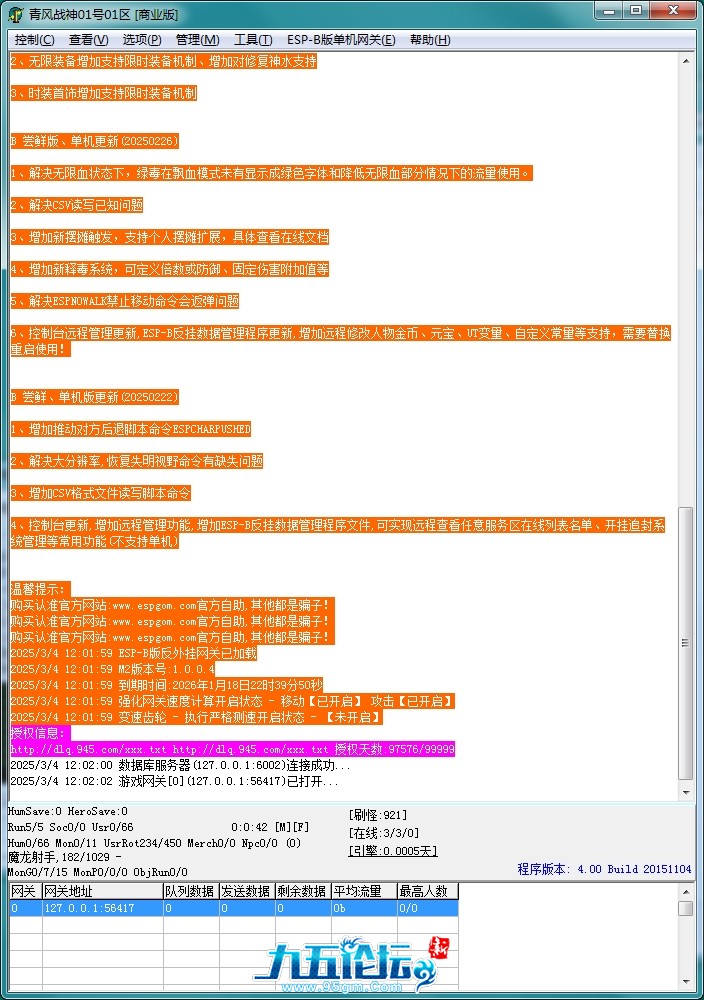Viewport: 704px width, 1000px height.
Task: Maximize the 青风战神 window
Action: (x=636, y=11)
